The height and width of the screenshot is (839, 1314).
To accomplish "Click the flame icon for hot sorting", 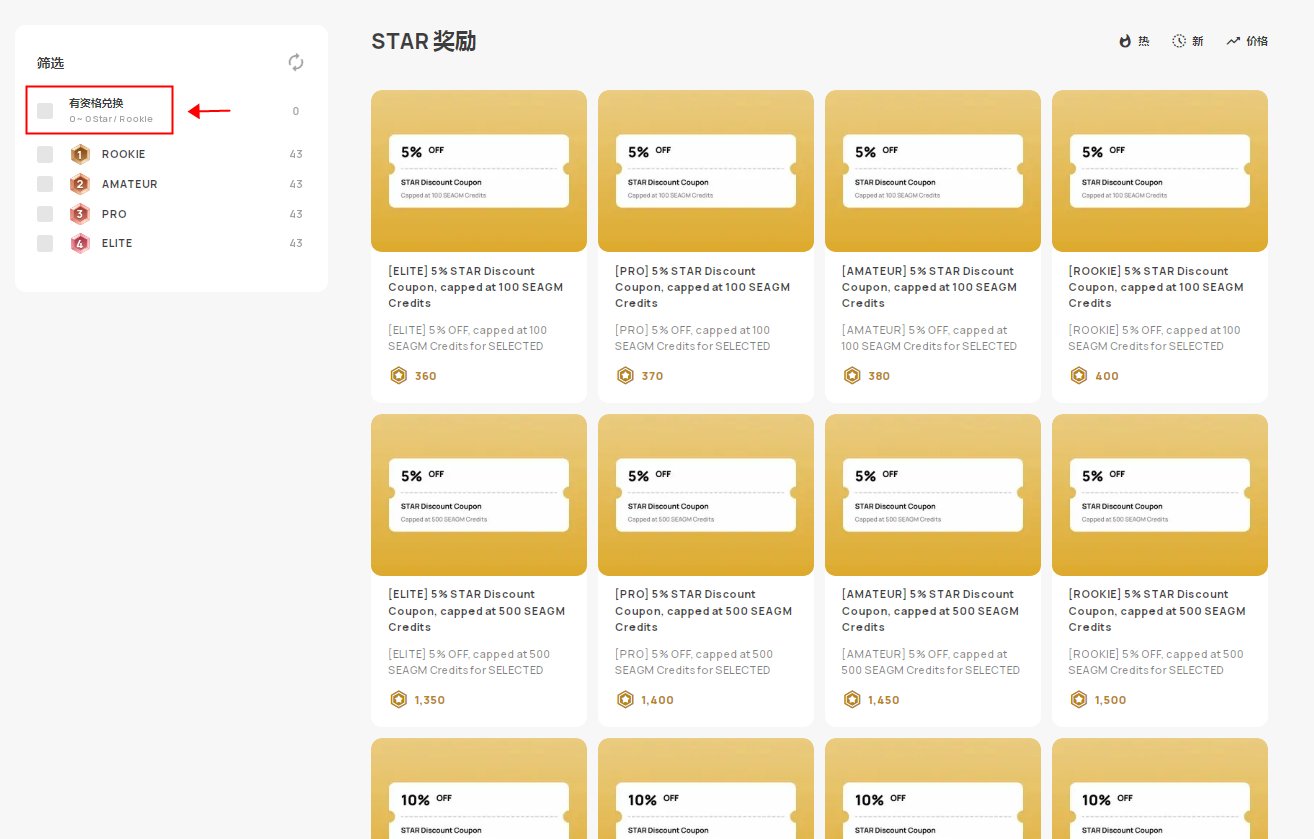I will pyautogui.click(x=1125, y=41).
